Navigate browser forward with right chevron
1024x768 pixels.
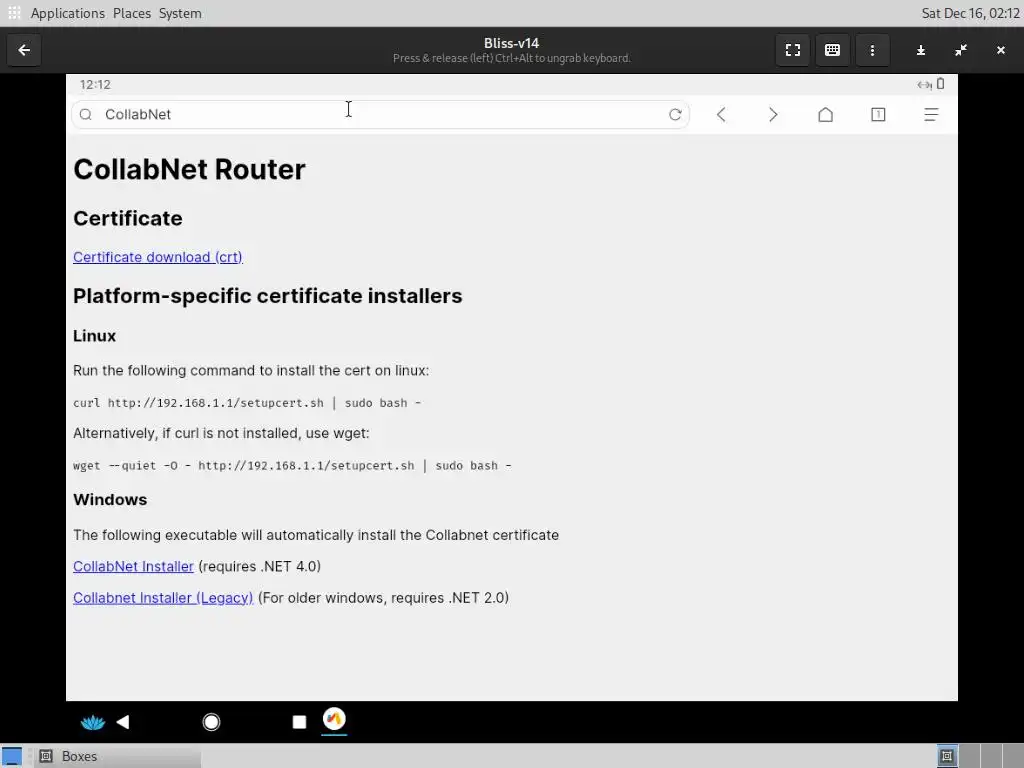(773, 115)
